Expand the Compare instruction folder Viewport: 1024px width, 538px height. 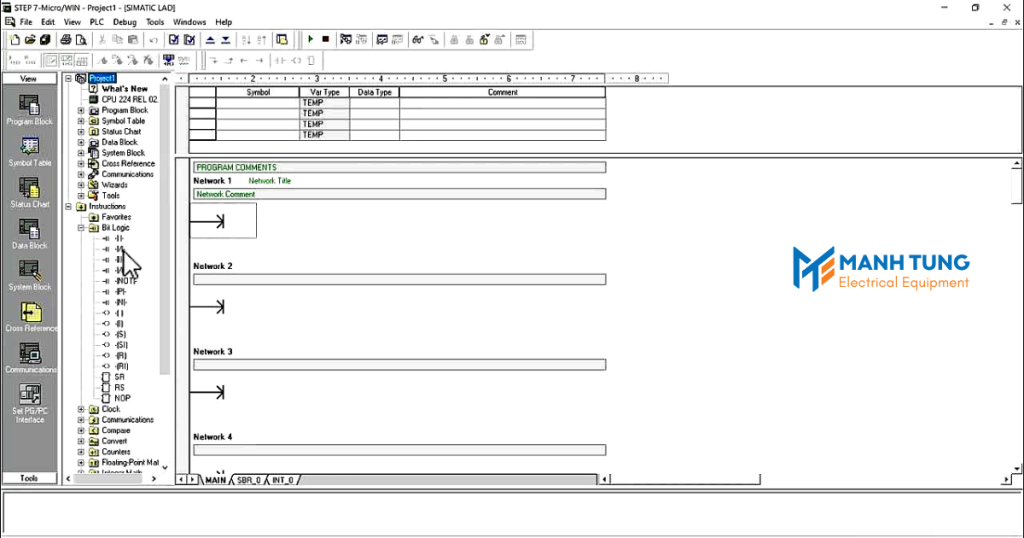click(x=81, y=430)
